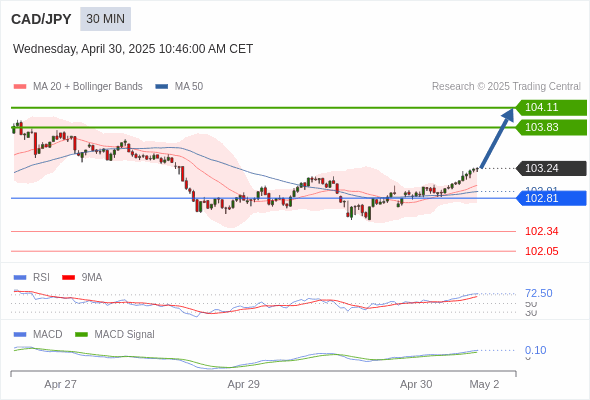Click the 102.34 support level label
590x400 pixels.
(541, 231)
